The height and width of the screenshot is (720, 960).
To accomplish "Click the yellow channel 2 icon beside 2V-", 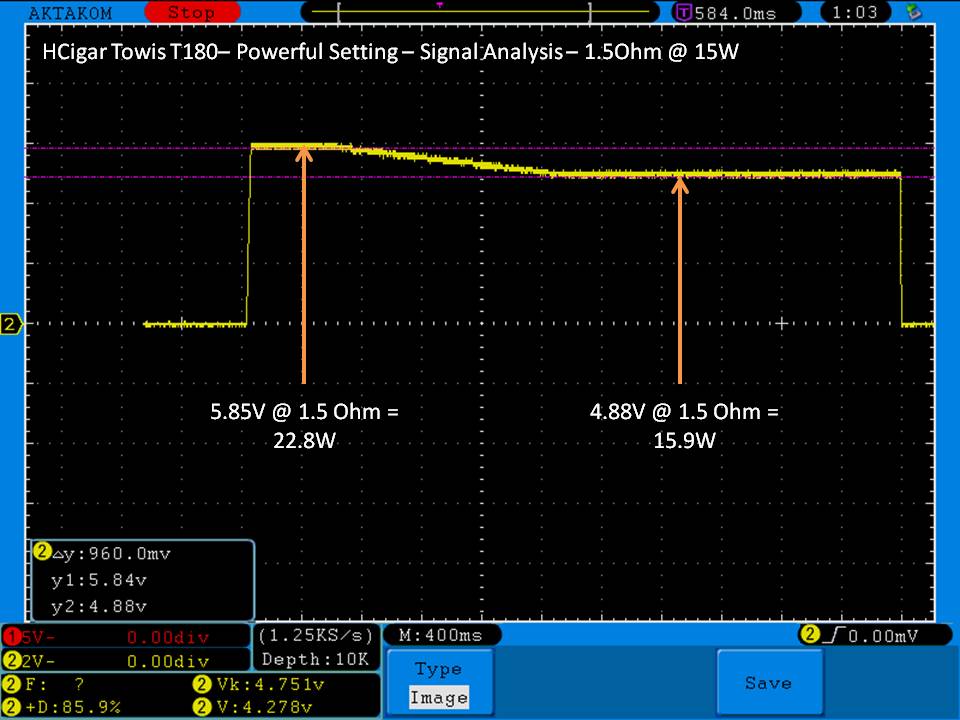I will click(x=12, y=661).
